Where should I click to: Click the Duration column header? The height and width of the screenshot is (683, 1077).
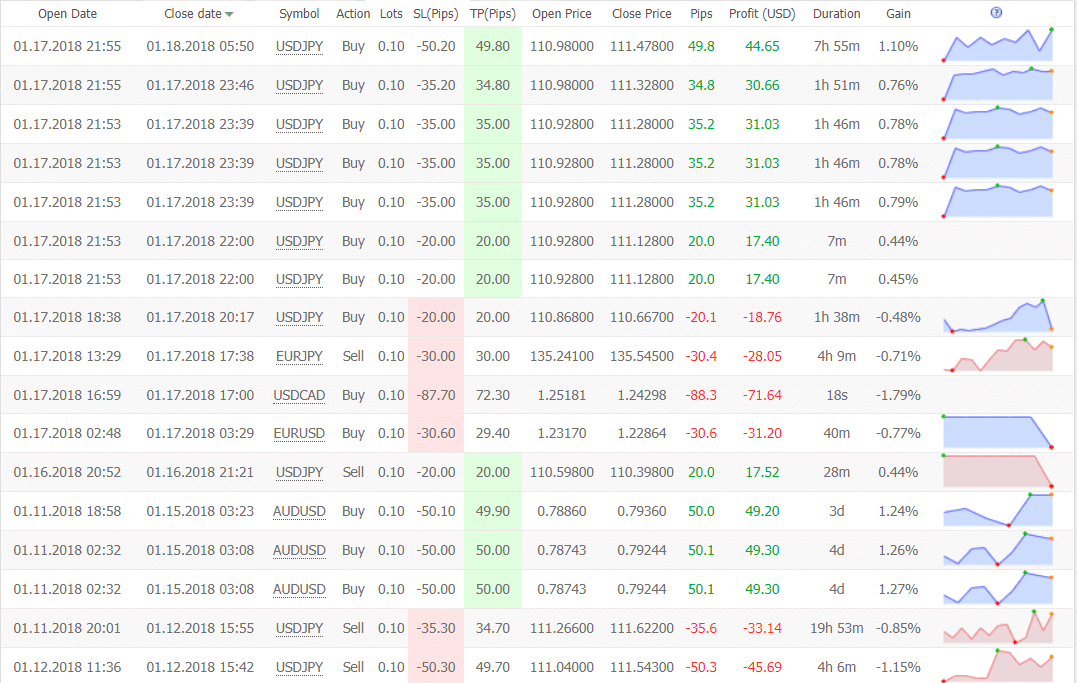[x=837, y=14]
